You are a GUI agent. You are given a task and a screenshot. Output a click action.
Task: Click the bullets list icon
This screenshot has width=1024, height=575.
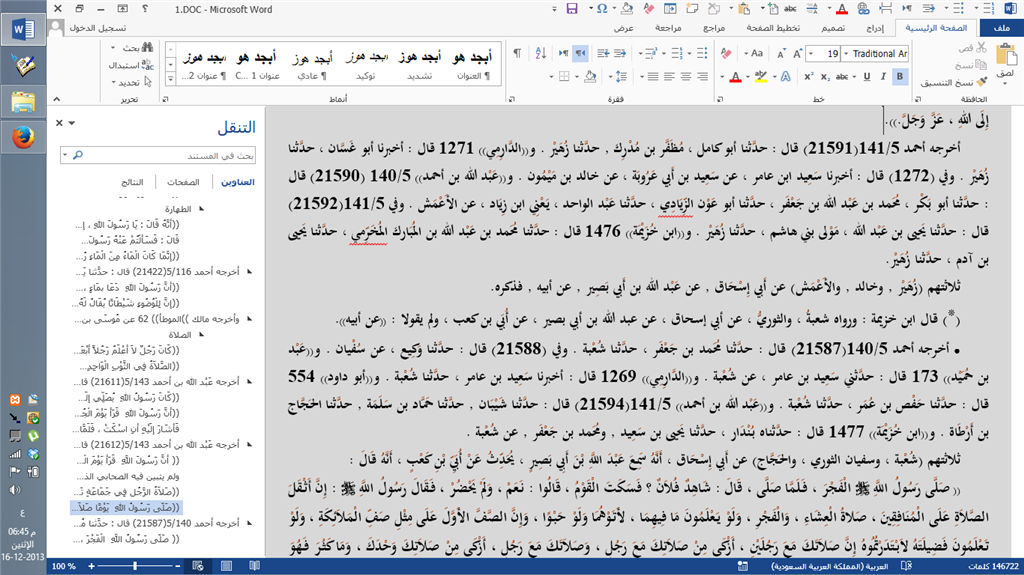[x=702, y=53]
